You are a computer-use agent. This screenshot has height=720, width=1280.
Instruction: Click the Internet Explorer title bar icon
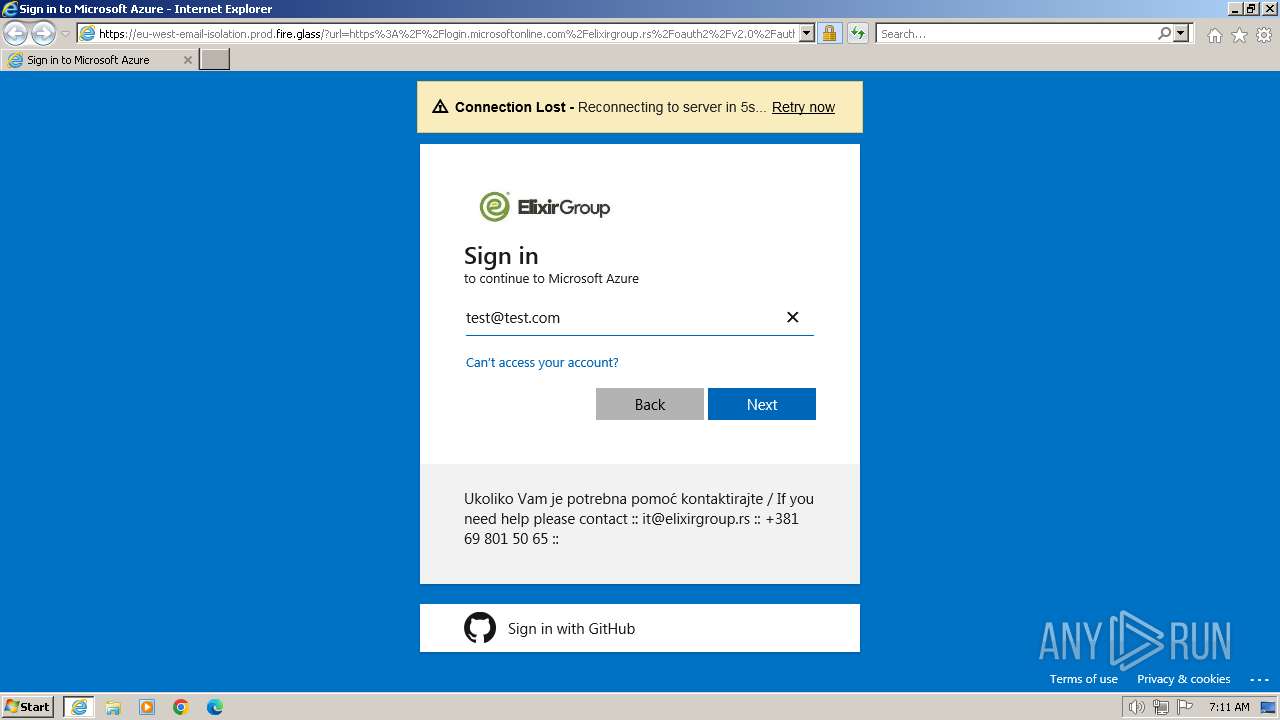10,9
